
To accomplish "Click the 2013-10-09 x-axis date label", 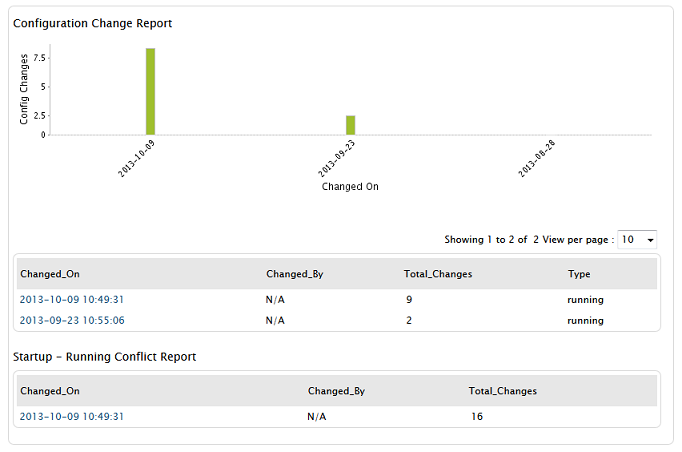I will (x=136, y=158).
